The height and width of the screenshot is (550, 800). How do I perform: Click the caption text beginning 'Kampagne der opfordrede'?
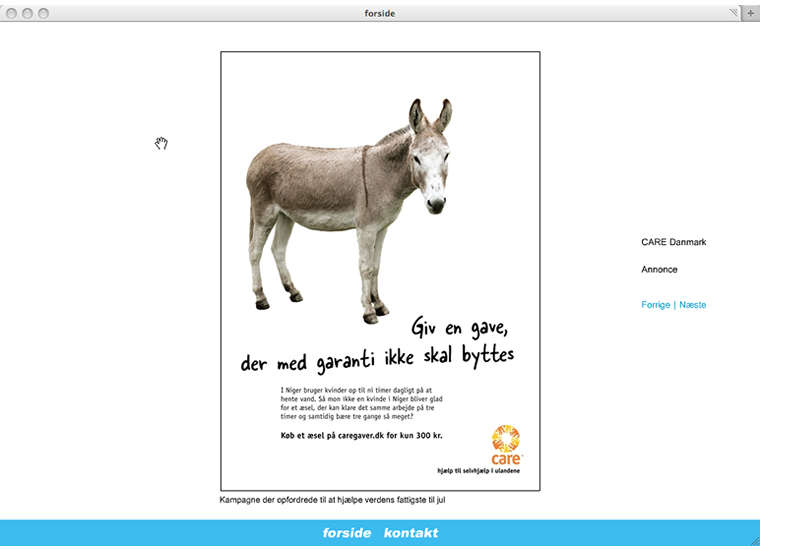(x=332, y=500)
